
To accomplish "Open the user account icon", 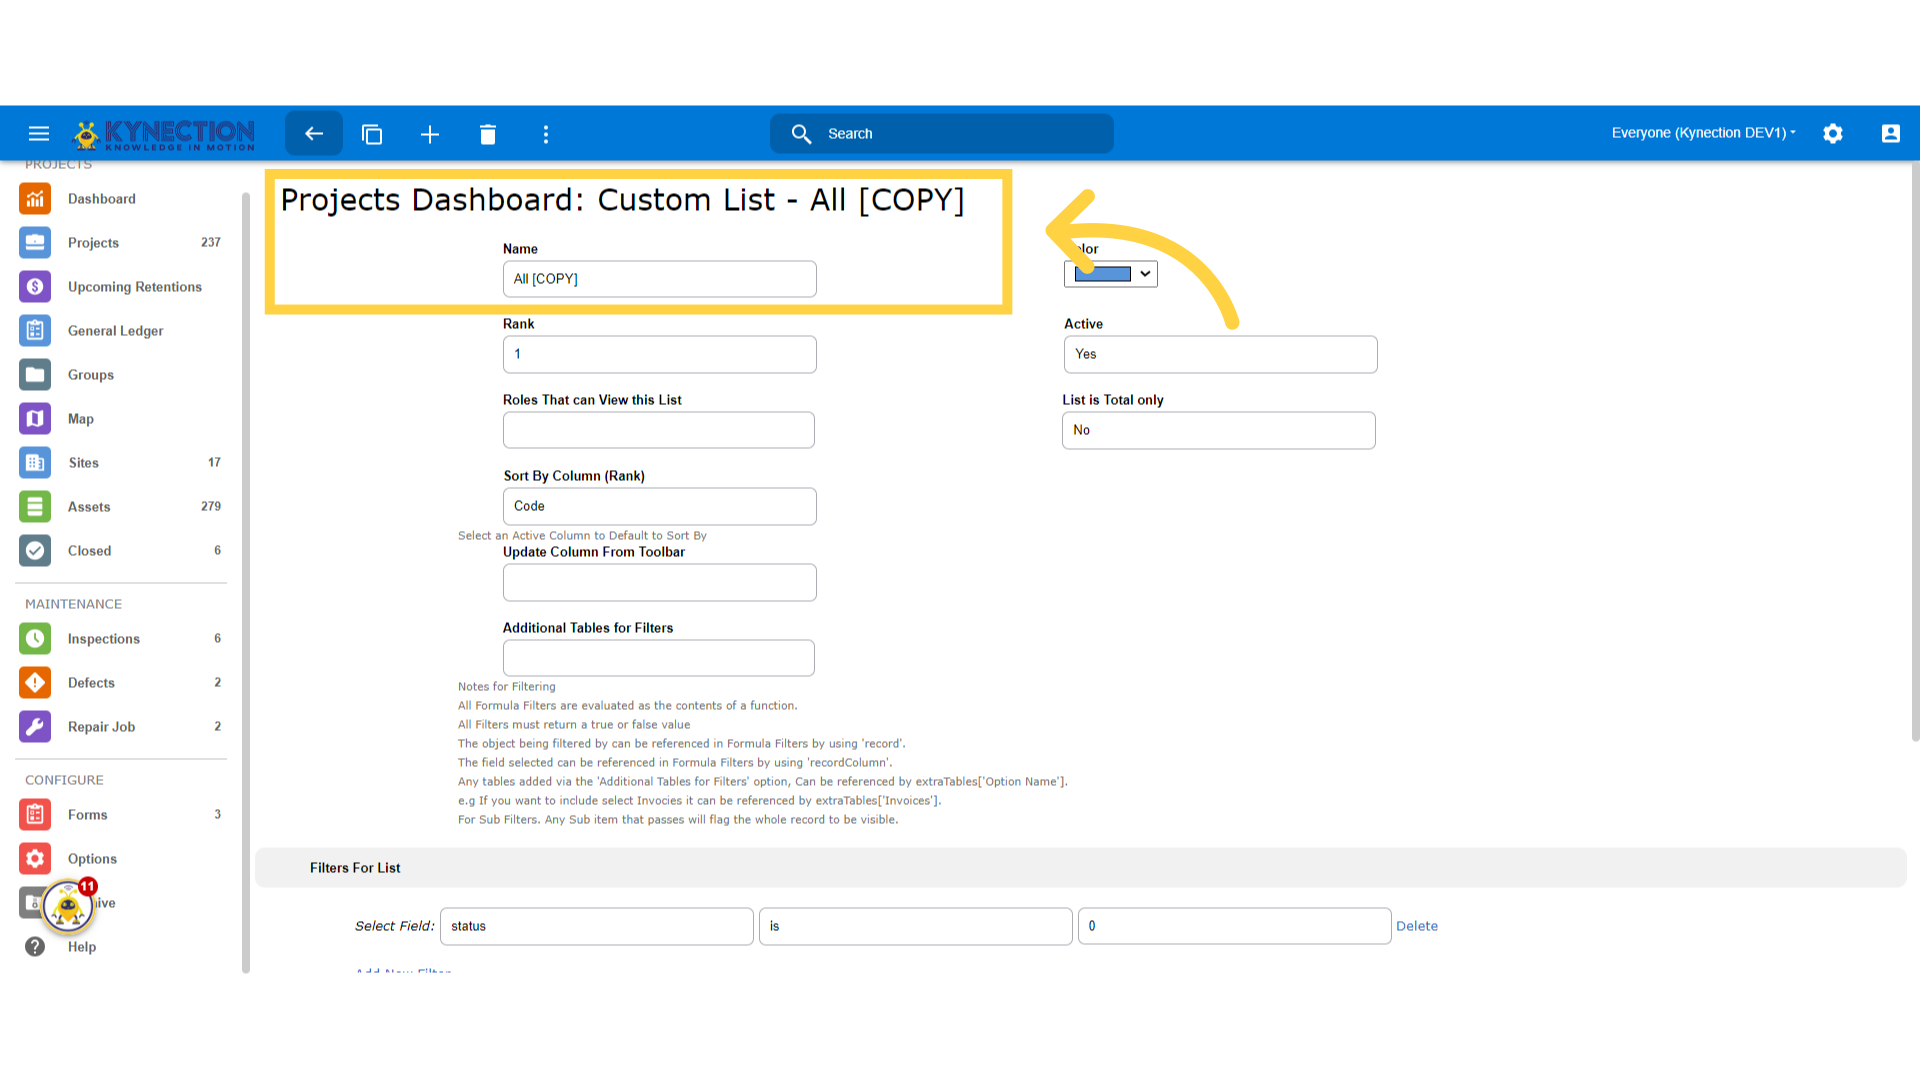I will (x=1890, y=134).
